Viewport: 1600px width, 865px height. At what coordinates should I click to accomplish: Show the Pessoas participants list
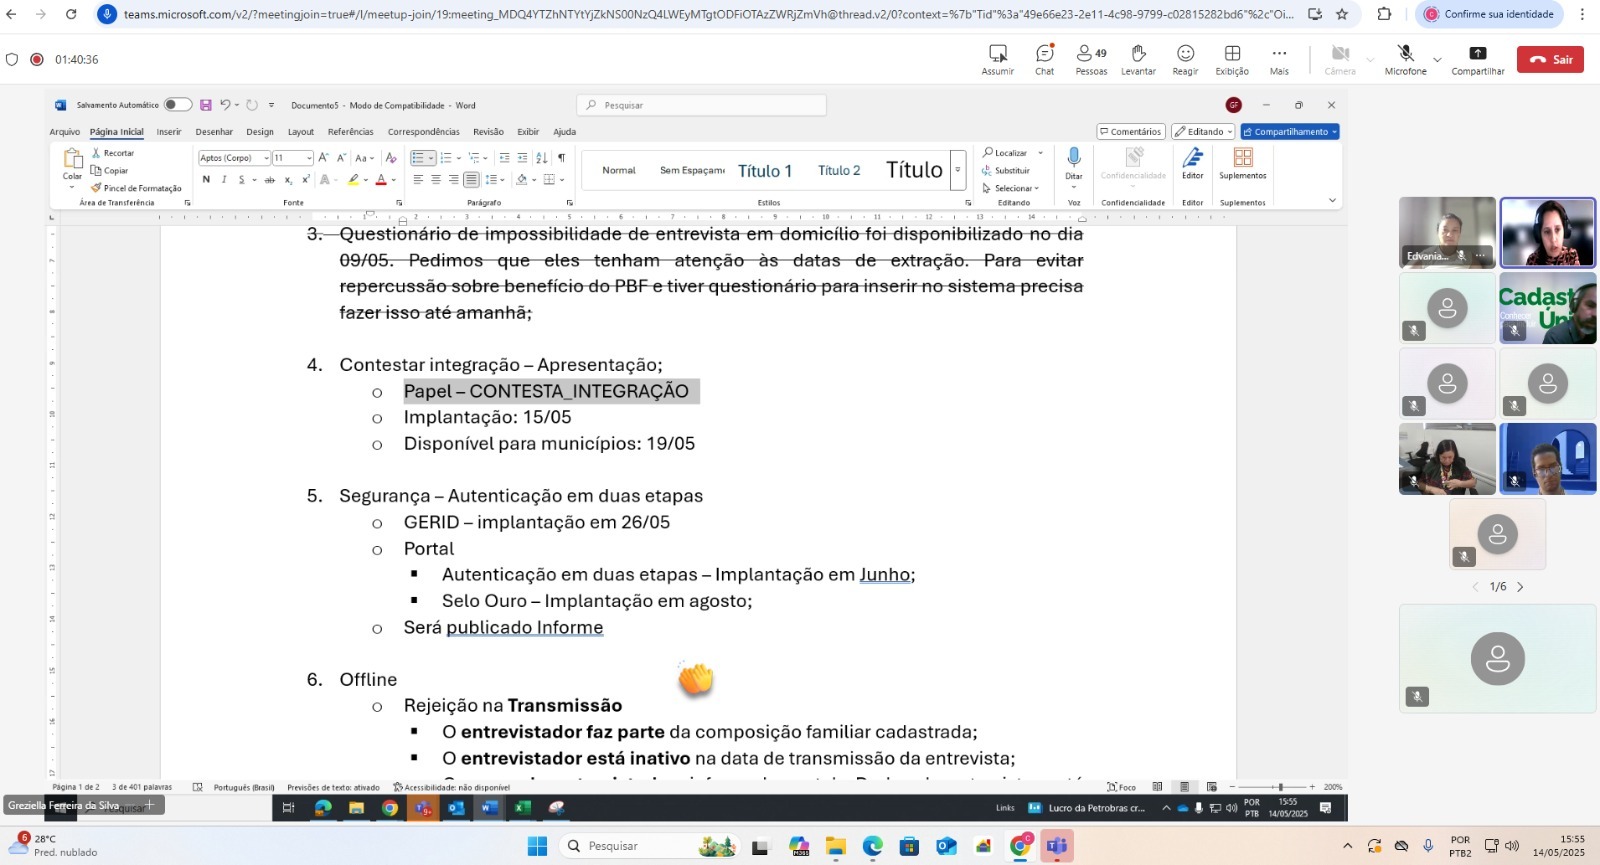(x=1091, y=59)
